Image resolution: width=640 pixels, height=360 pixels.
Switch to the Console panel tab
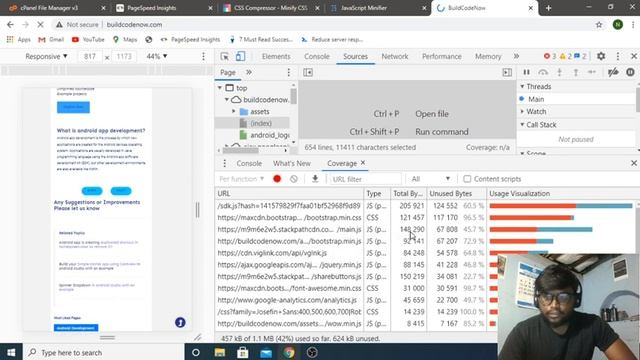pos(317,56)
